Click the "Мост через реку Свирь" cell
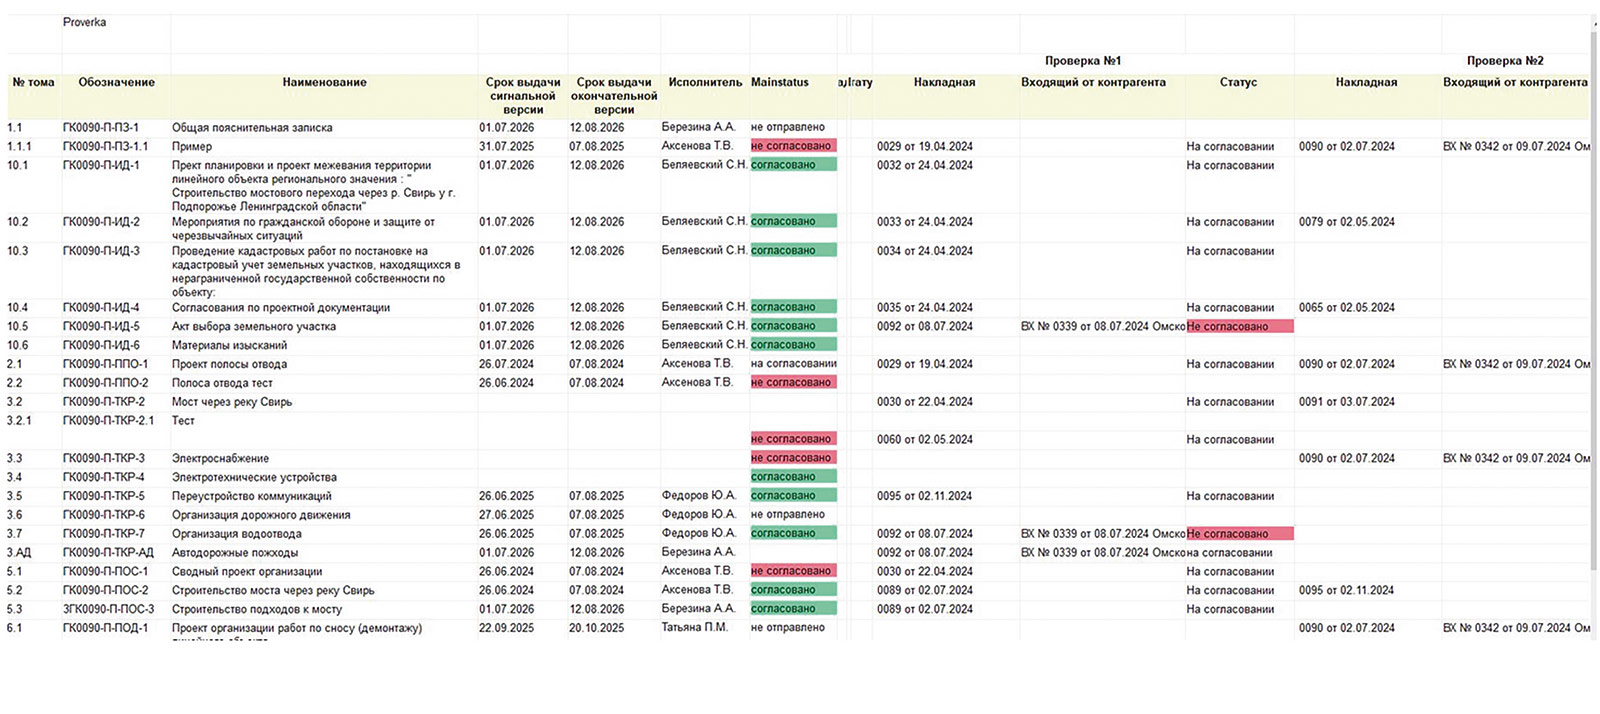This screenshot has width=1600, height=714. tap(232, 402)
